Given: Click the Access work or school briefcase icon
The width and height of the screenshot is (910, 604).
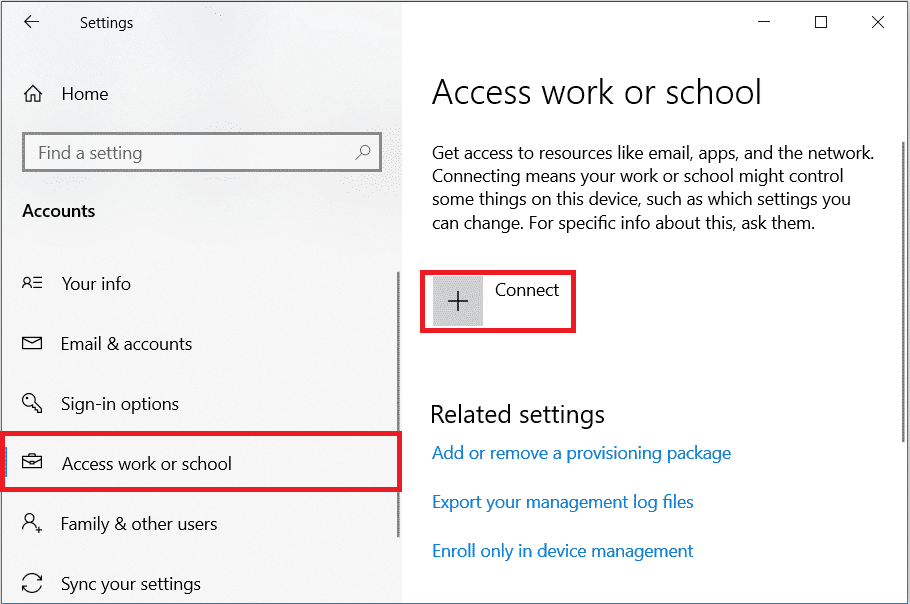Looking at the screenshot, I should (32, 462).
